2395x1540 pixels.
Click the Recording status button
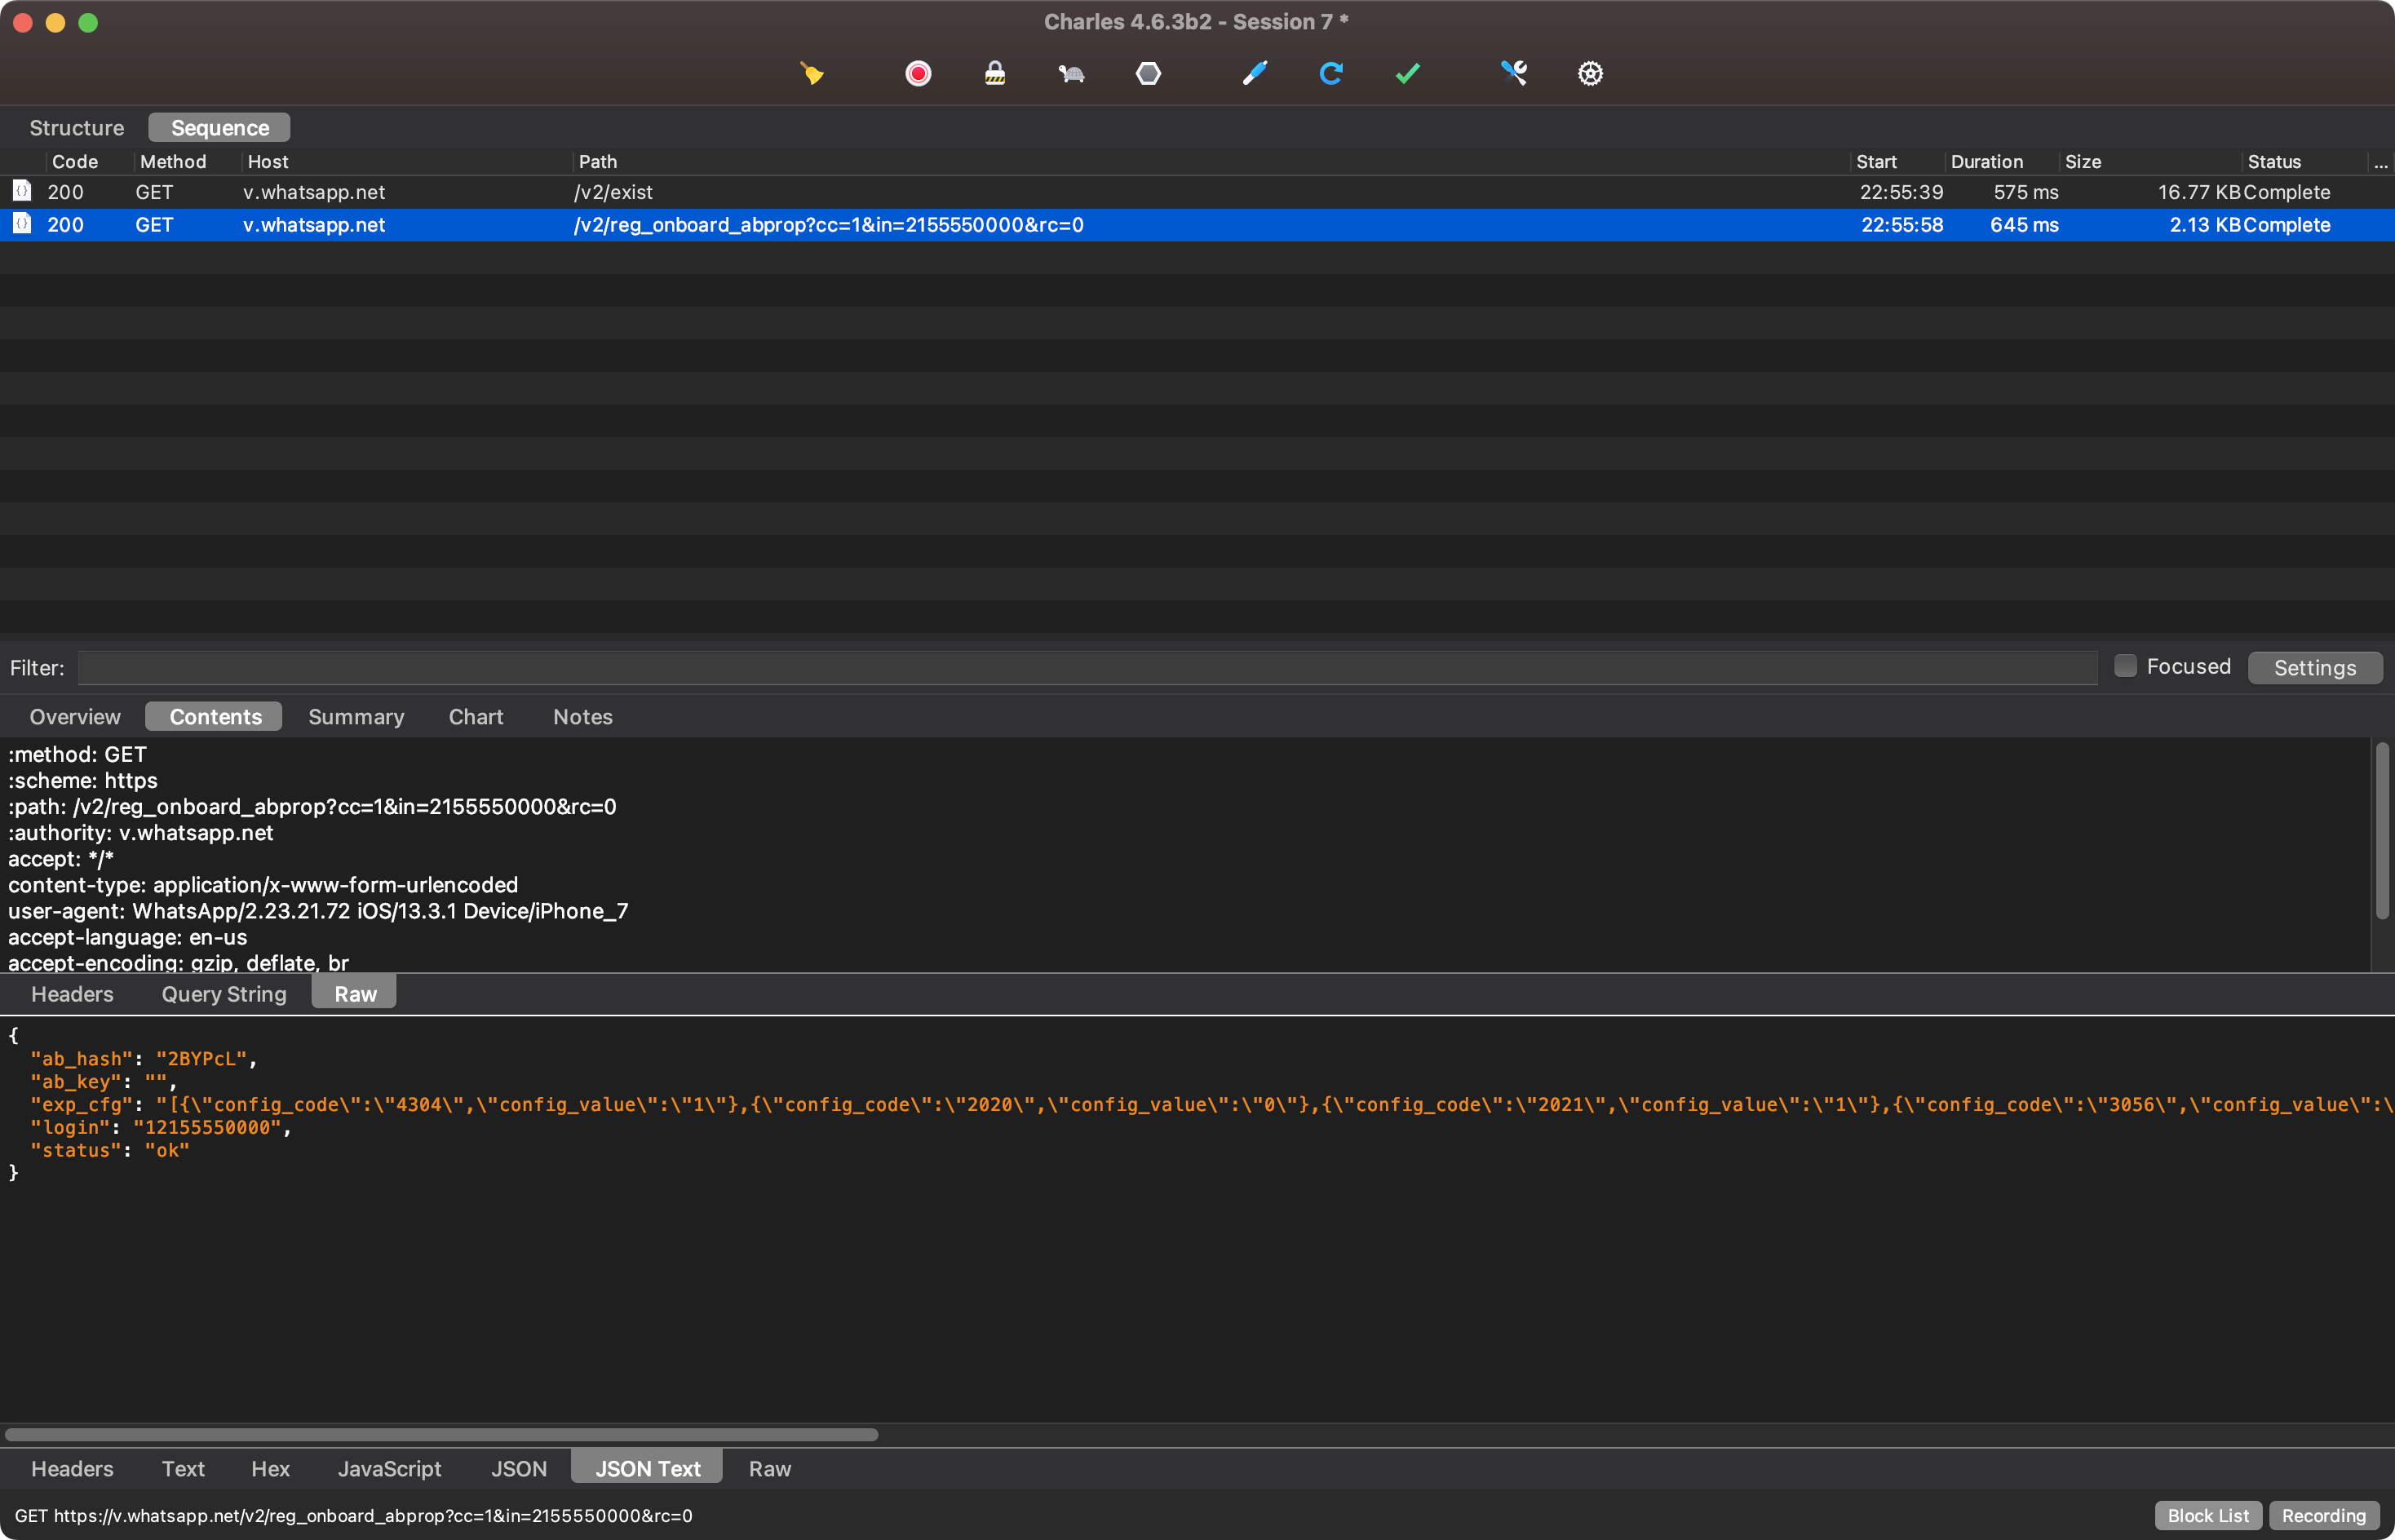coord(2324,1515)
